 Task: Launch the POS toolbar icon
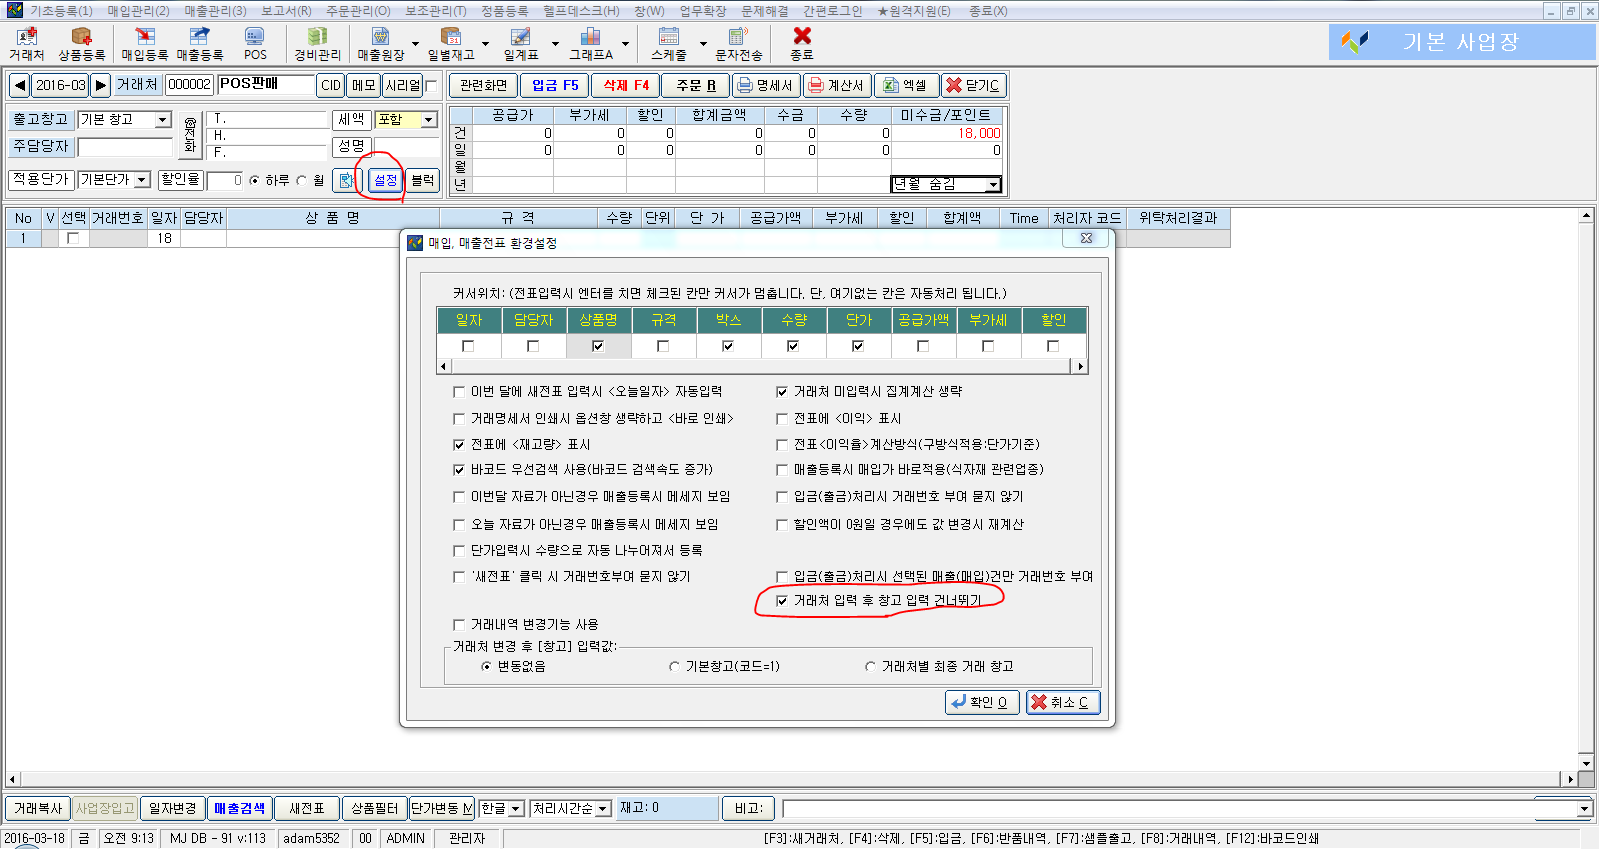pyautogui.click(x=255, y=44)
